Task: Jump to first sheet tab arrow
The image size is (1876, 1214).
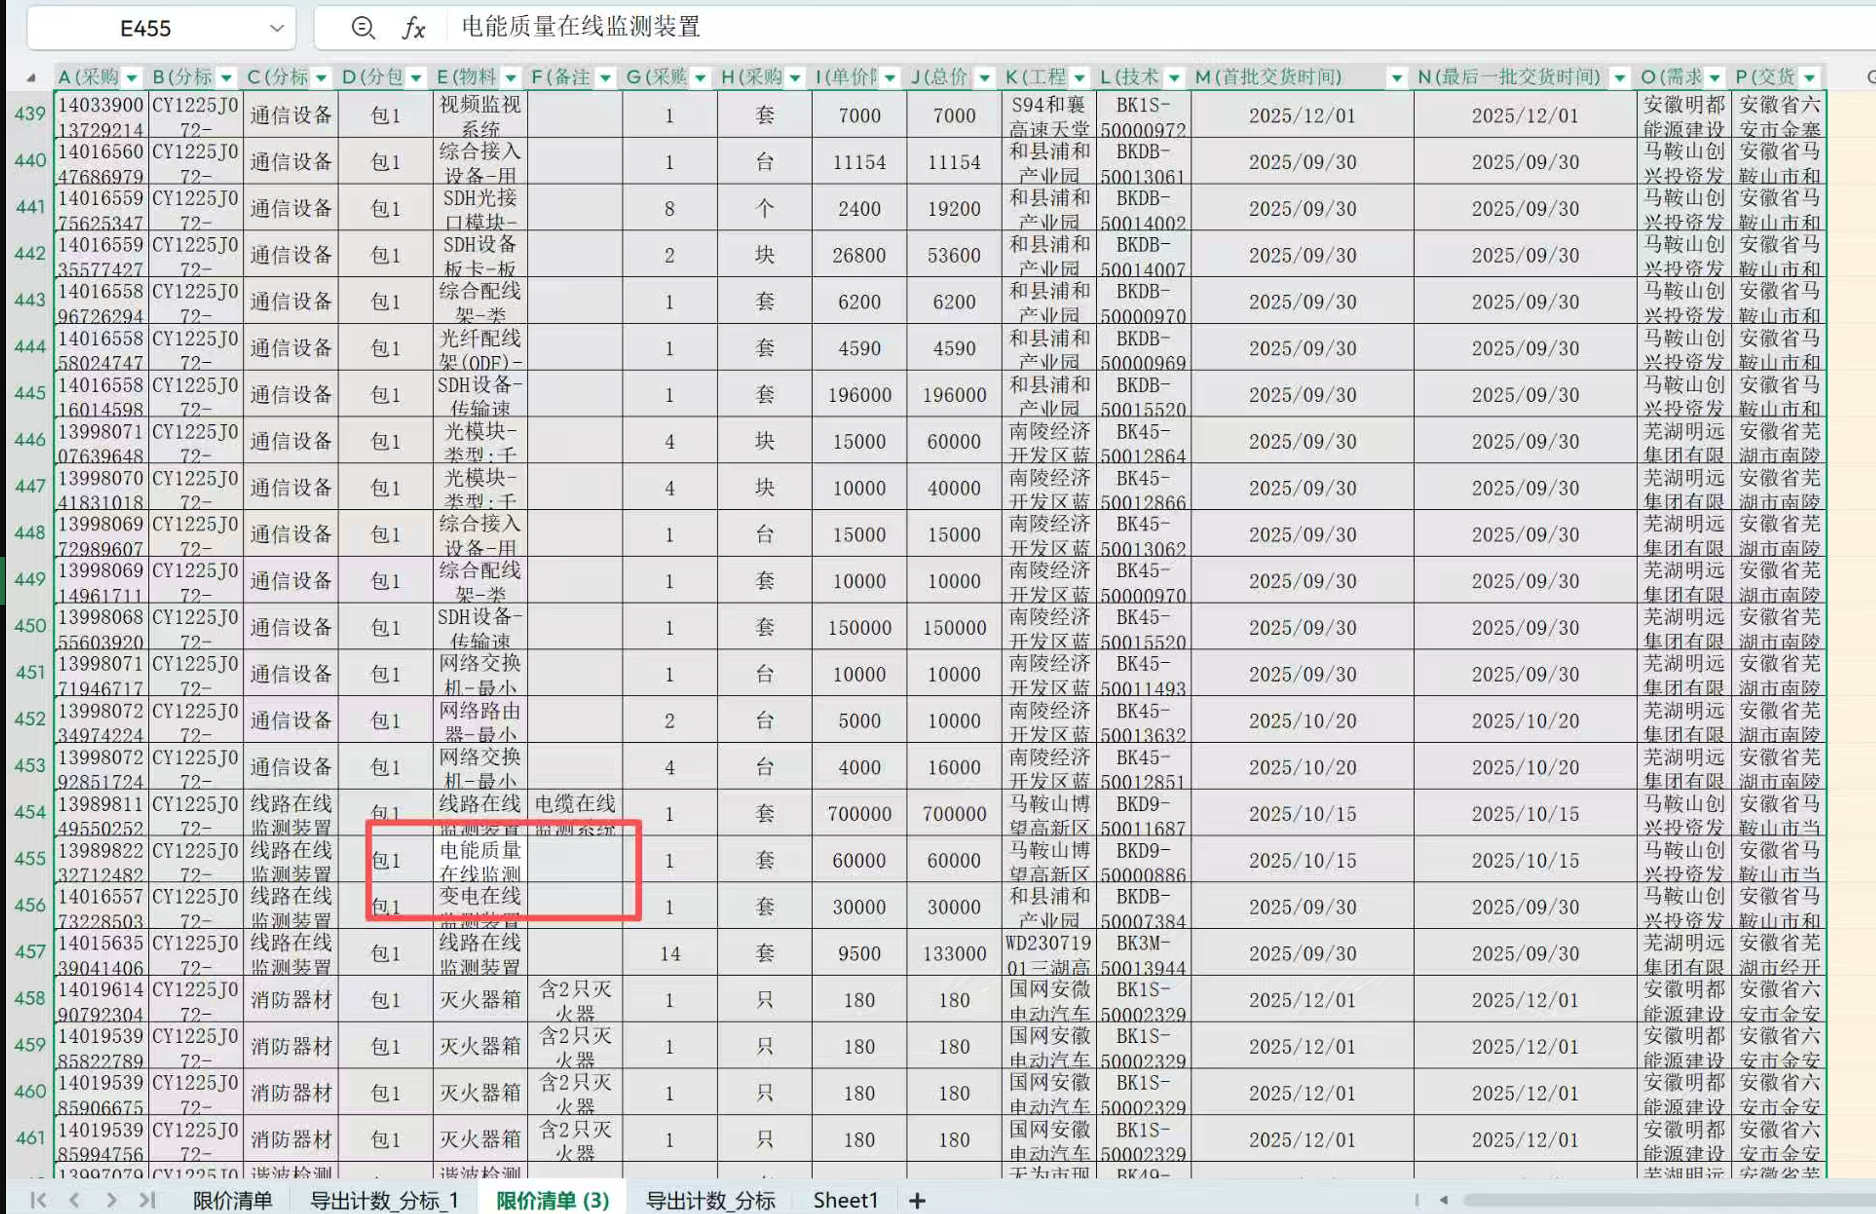Action: coord(38,1200)
